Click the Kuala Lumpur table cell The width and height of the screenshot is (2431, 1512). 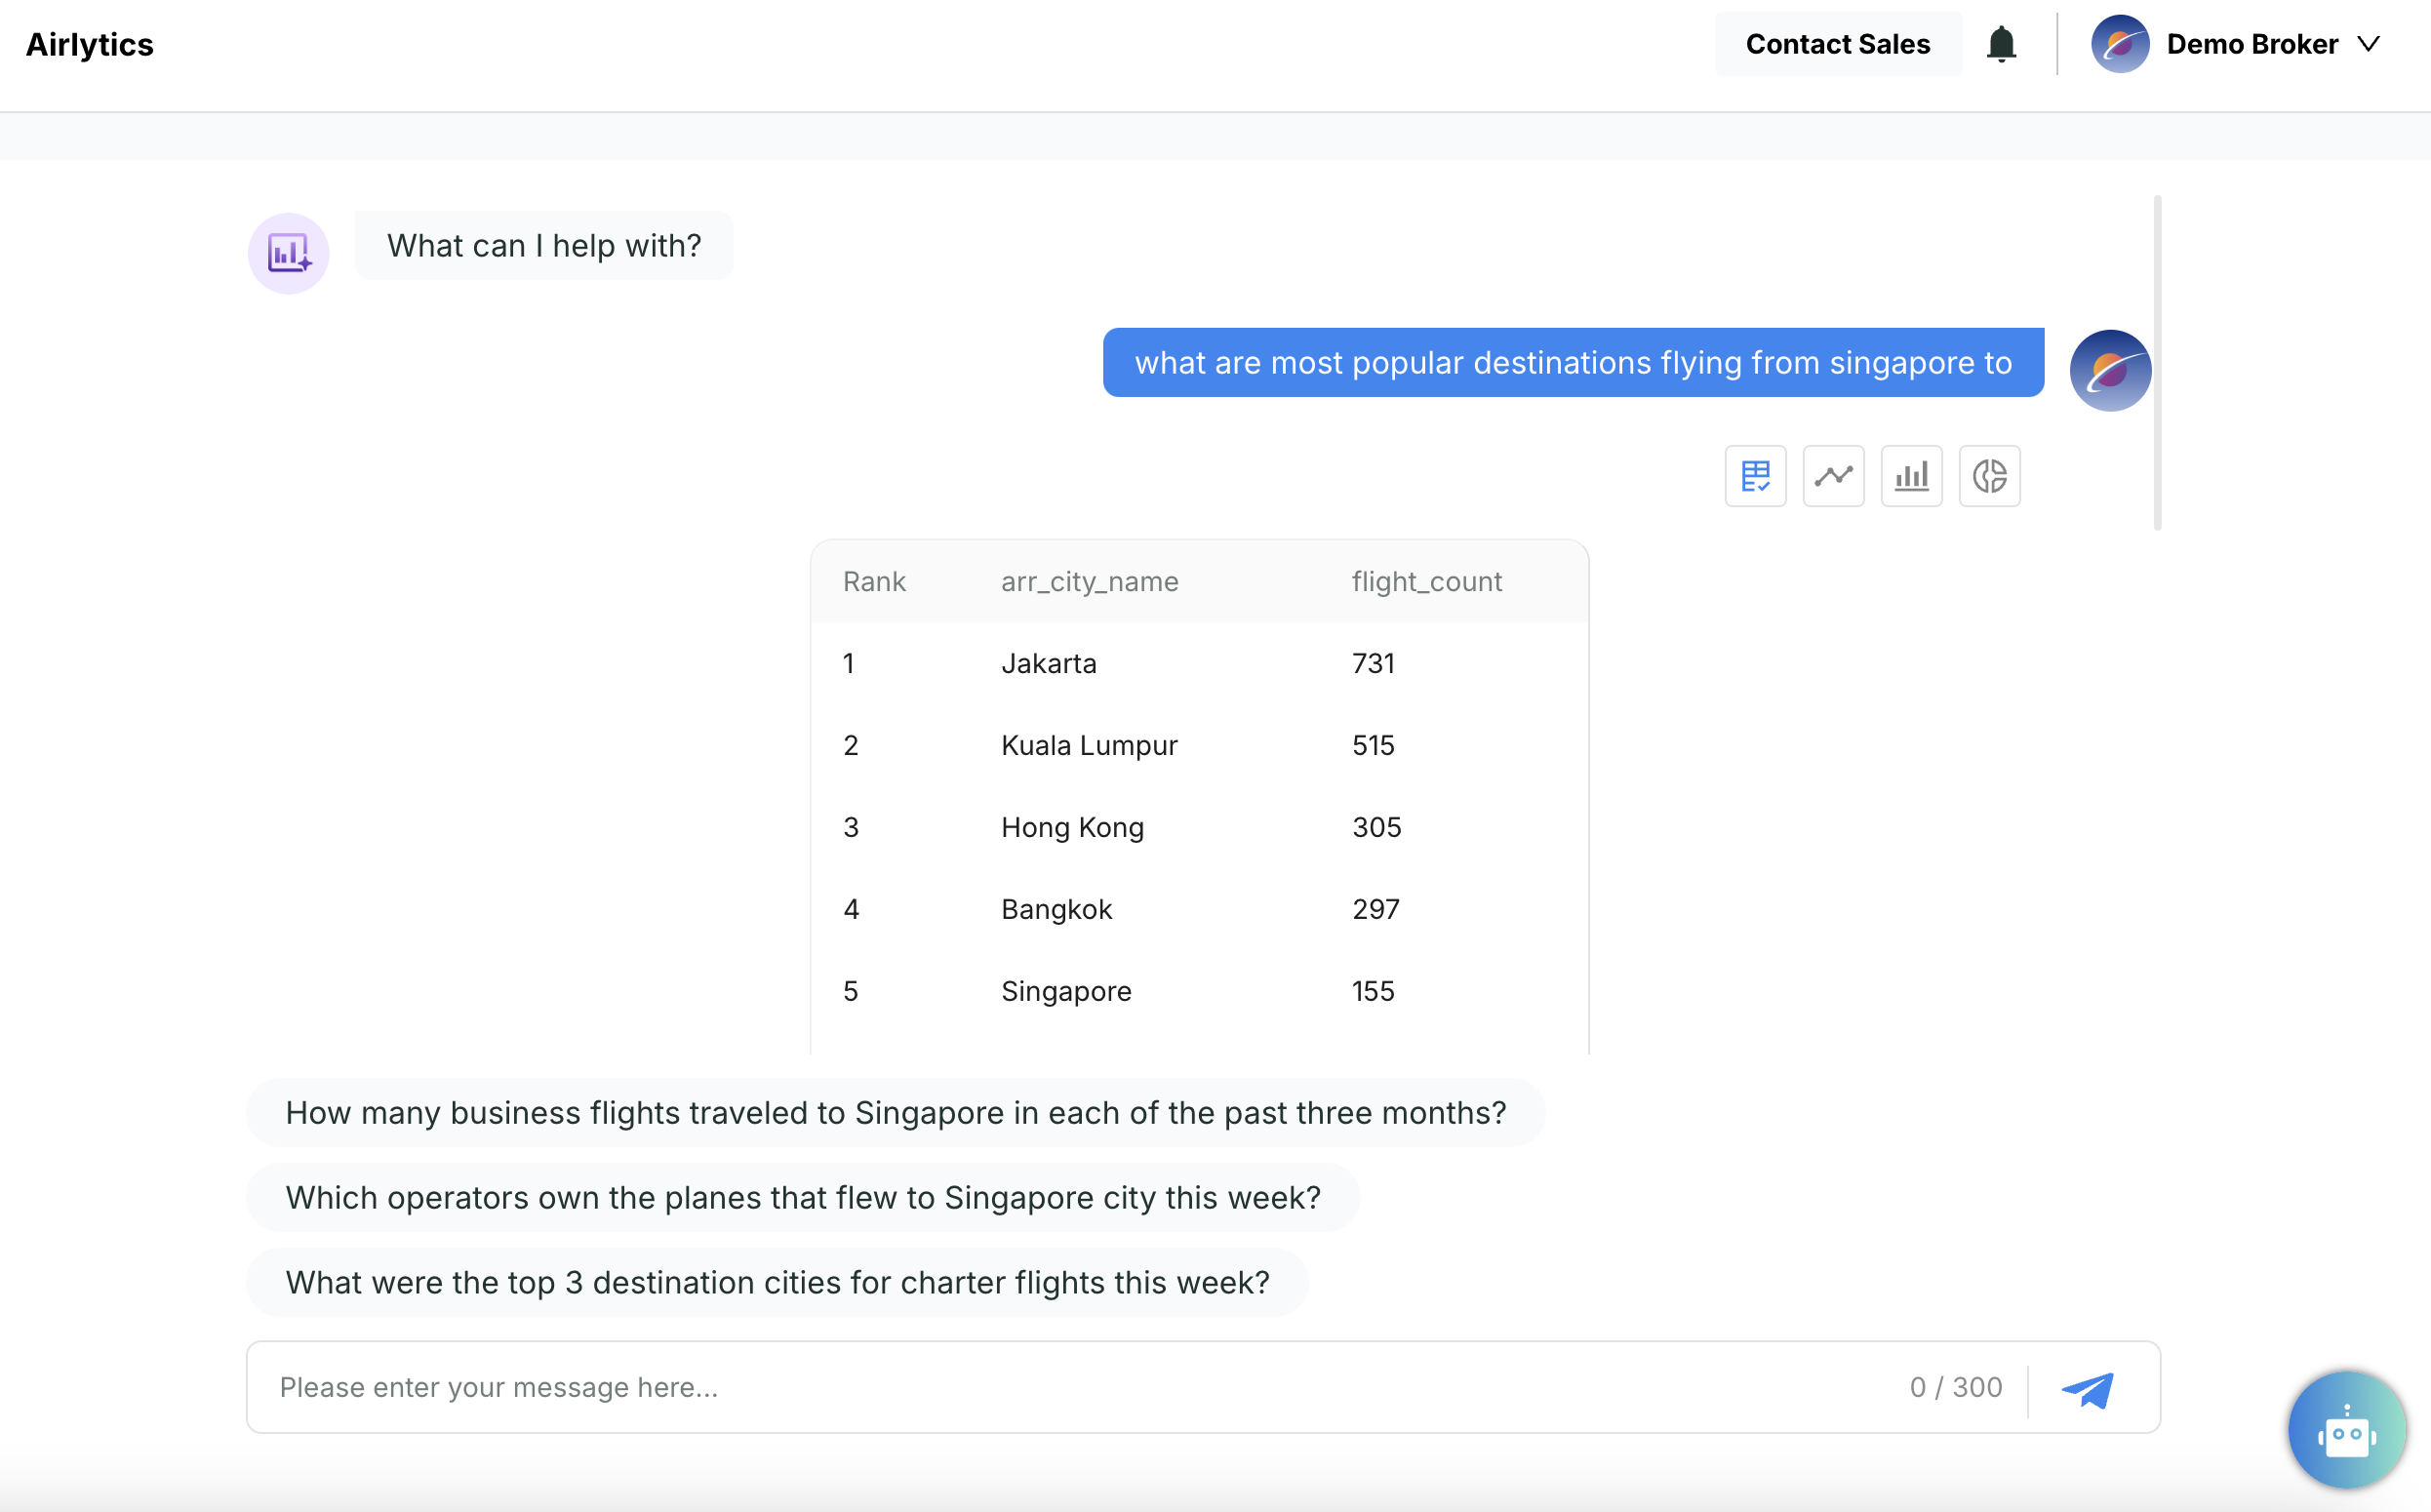(1089, 746)
